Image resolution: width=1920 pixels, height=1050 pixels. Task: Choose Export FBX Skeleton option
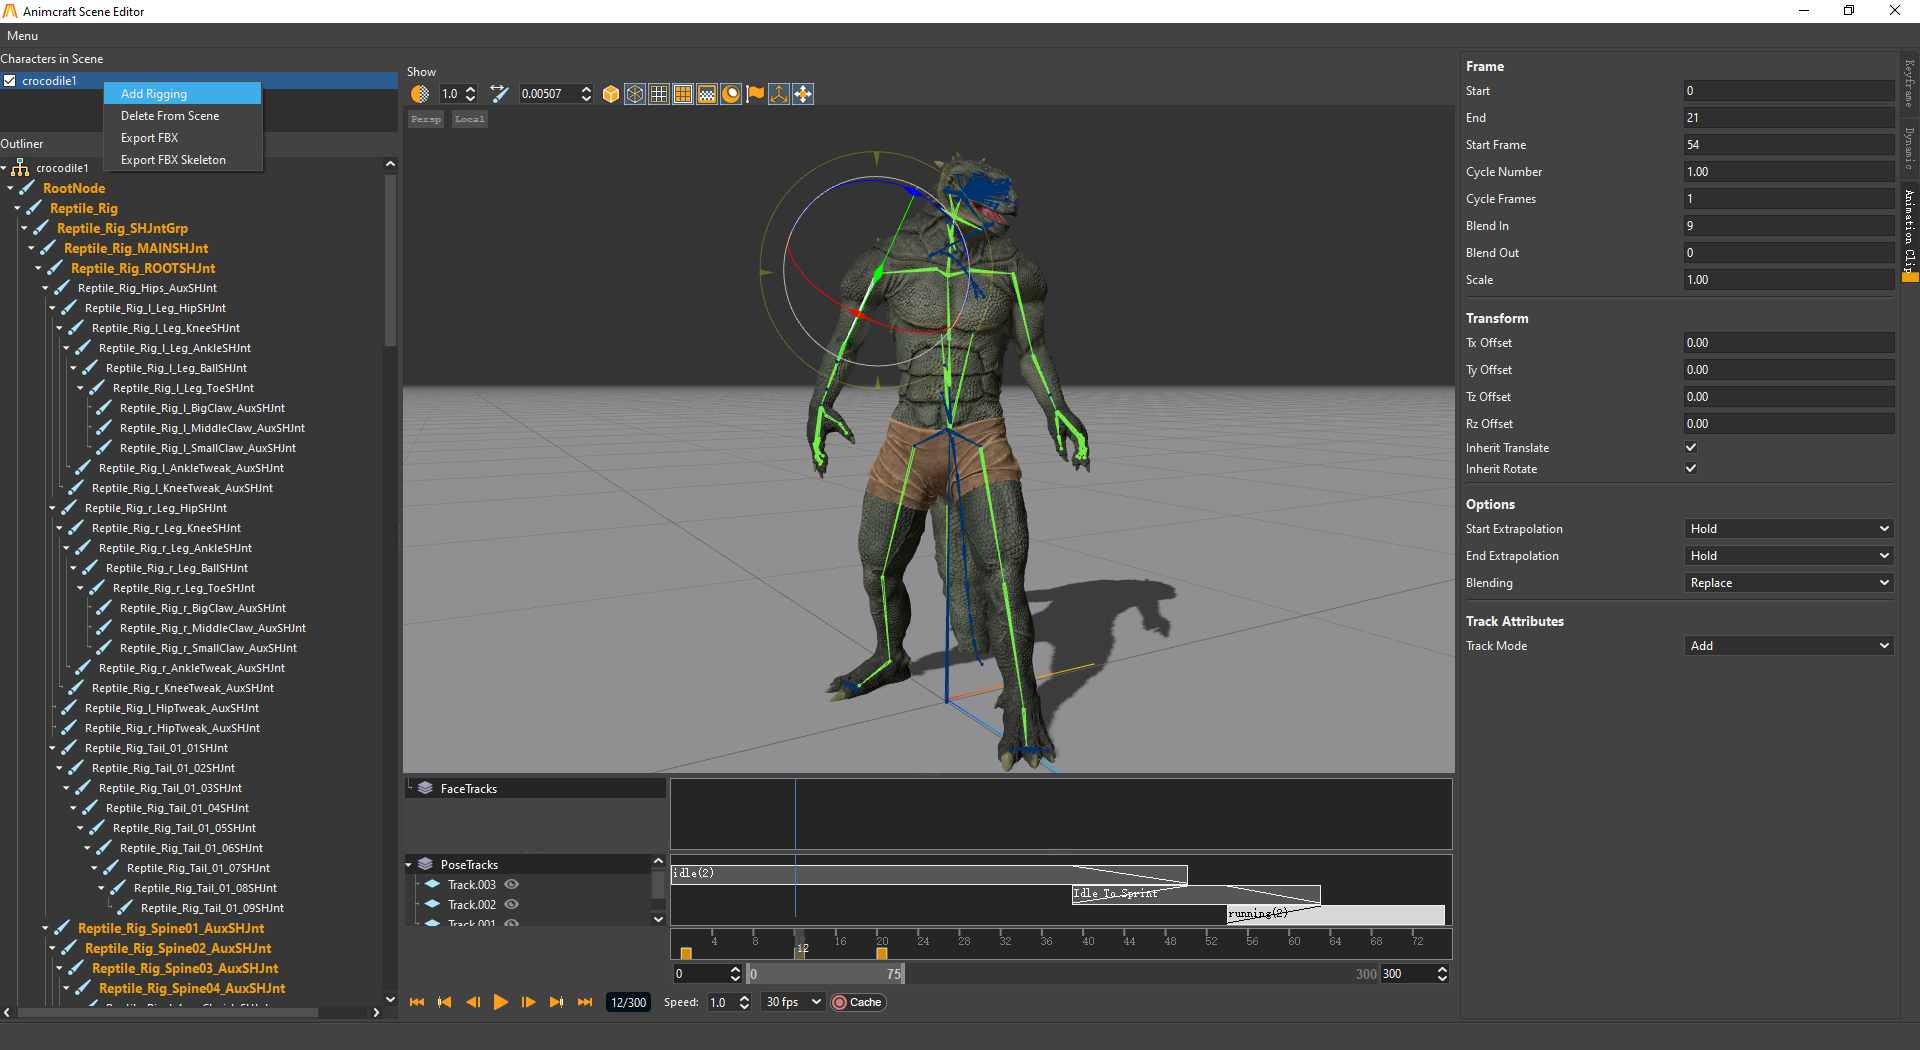pyautogui.click(x=183, y=160)
